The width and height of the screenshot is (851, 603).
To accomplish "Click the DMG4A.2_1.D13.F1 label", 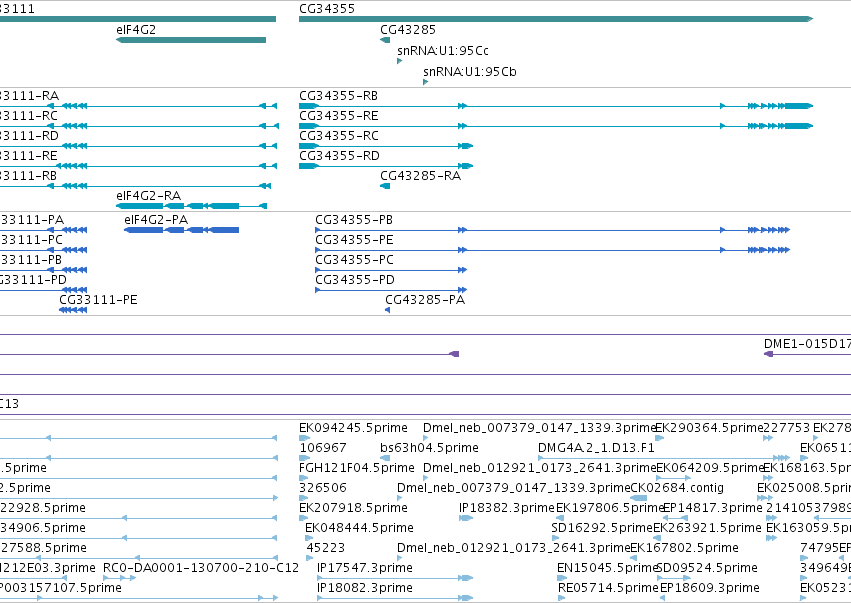I will 596,448.
